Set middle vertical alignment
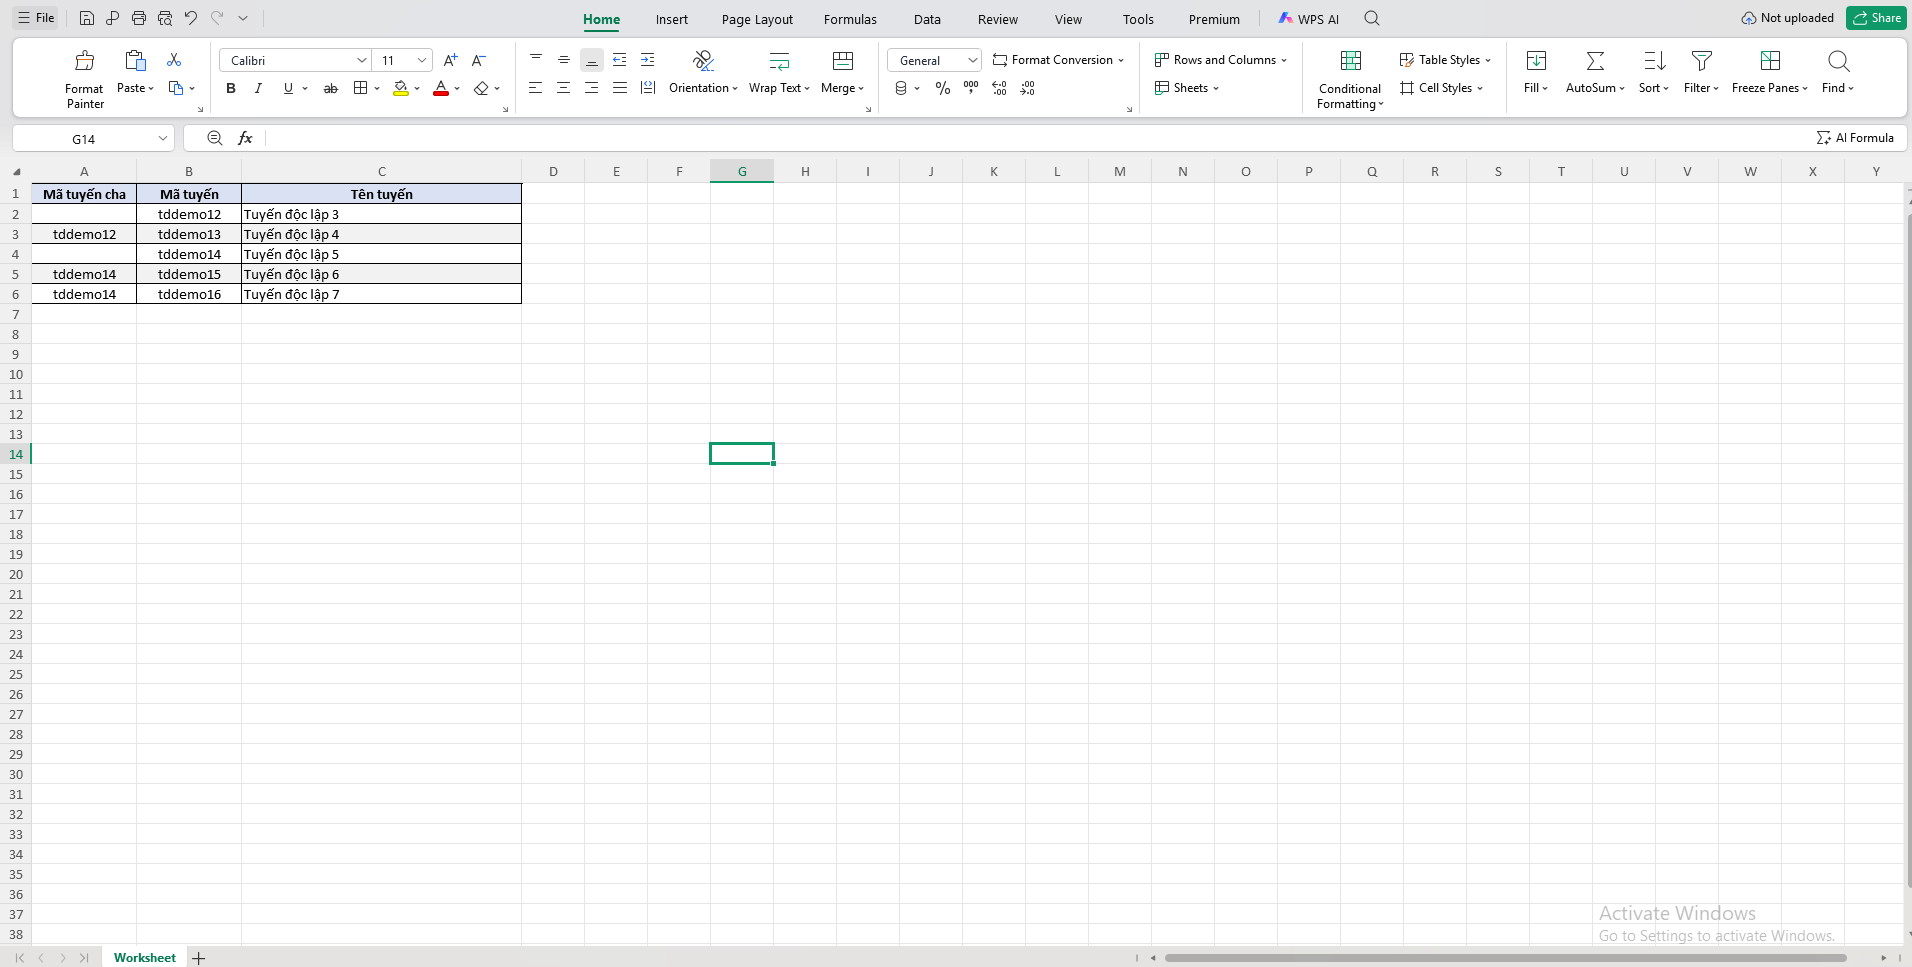This screenshot has width=1912, height=967. pos(564,60)
